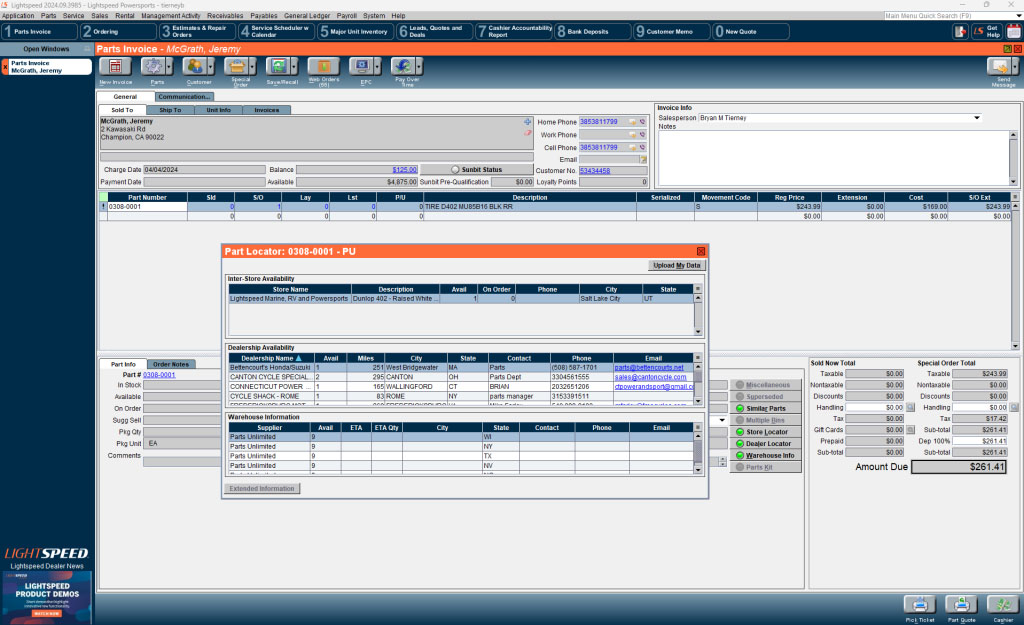The image size is (1024, 625).
Task: Click the Invoice Info Notes scrollbar
Action: pyautogui.click(x=1013, y=159)
